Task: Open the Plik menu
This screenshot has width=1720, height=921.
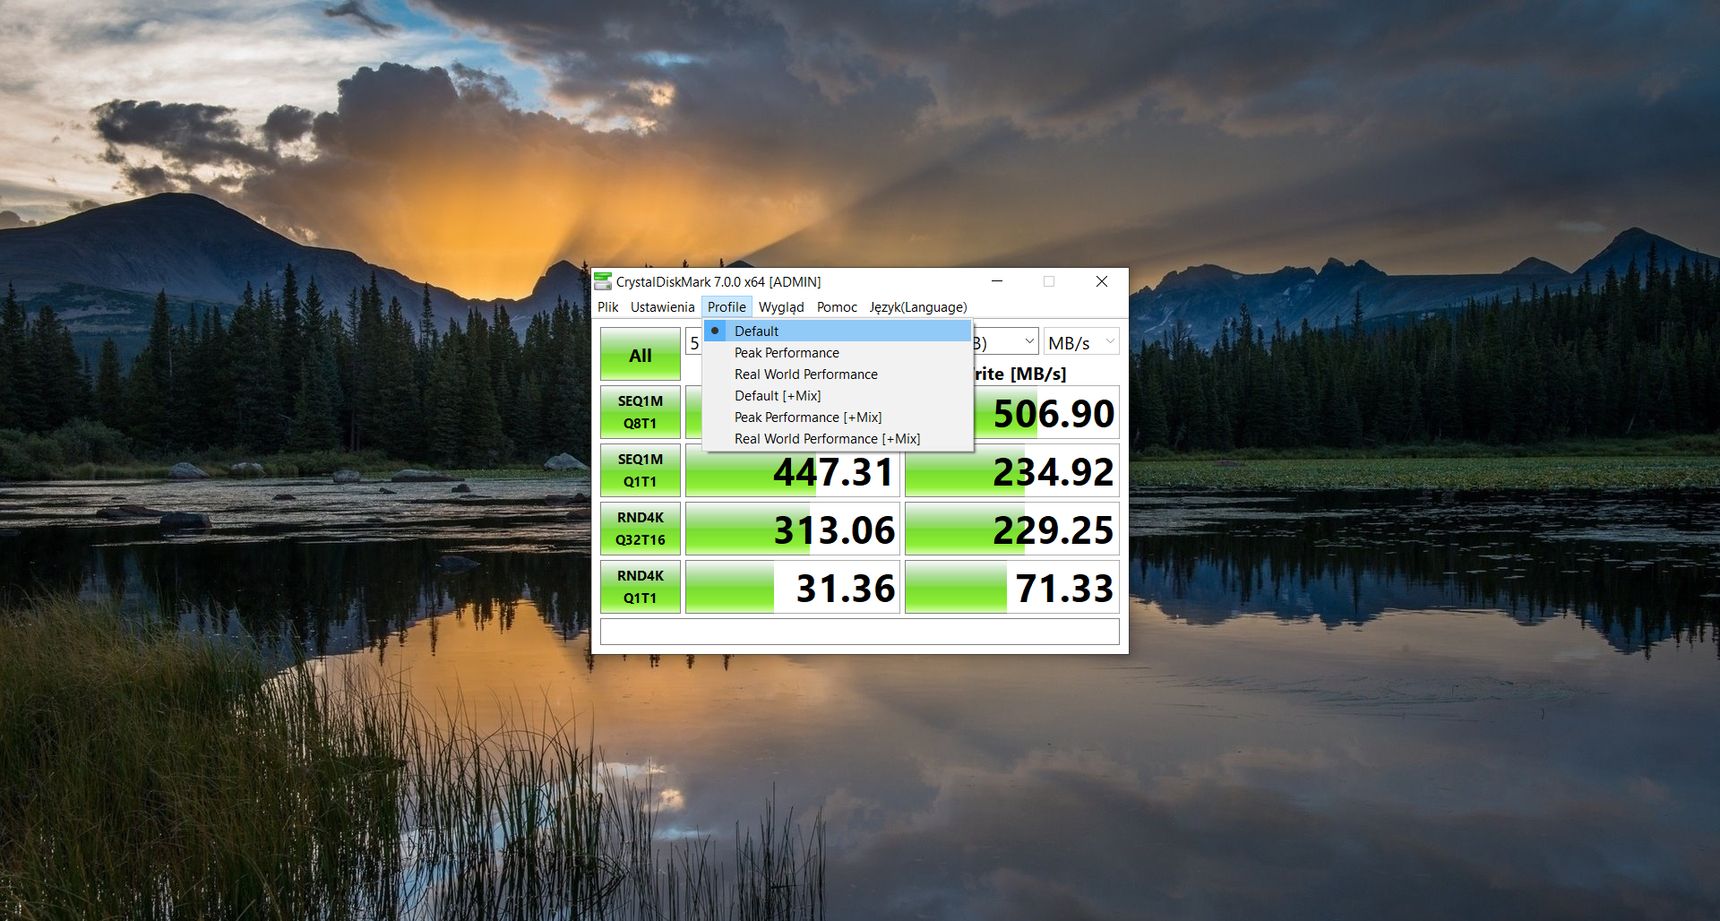Action: [608, 307]
